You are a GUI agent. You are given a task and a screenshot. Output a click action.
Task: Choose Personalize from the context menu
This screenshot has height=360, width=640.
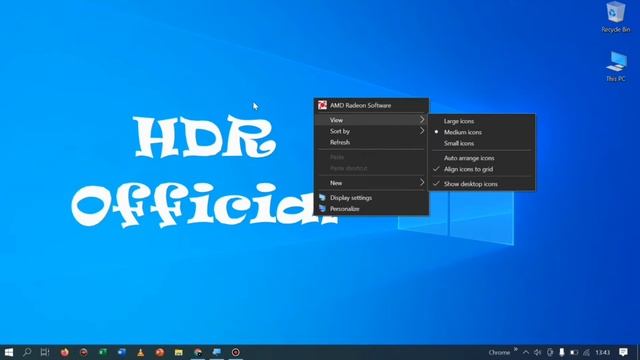tap(371, 209)
